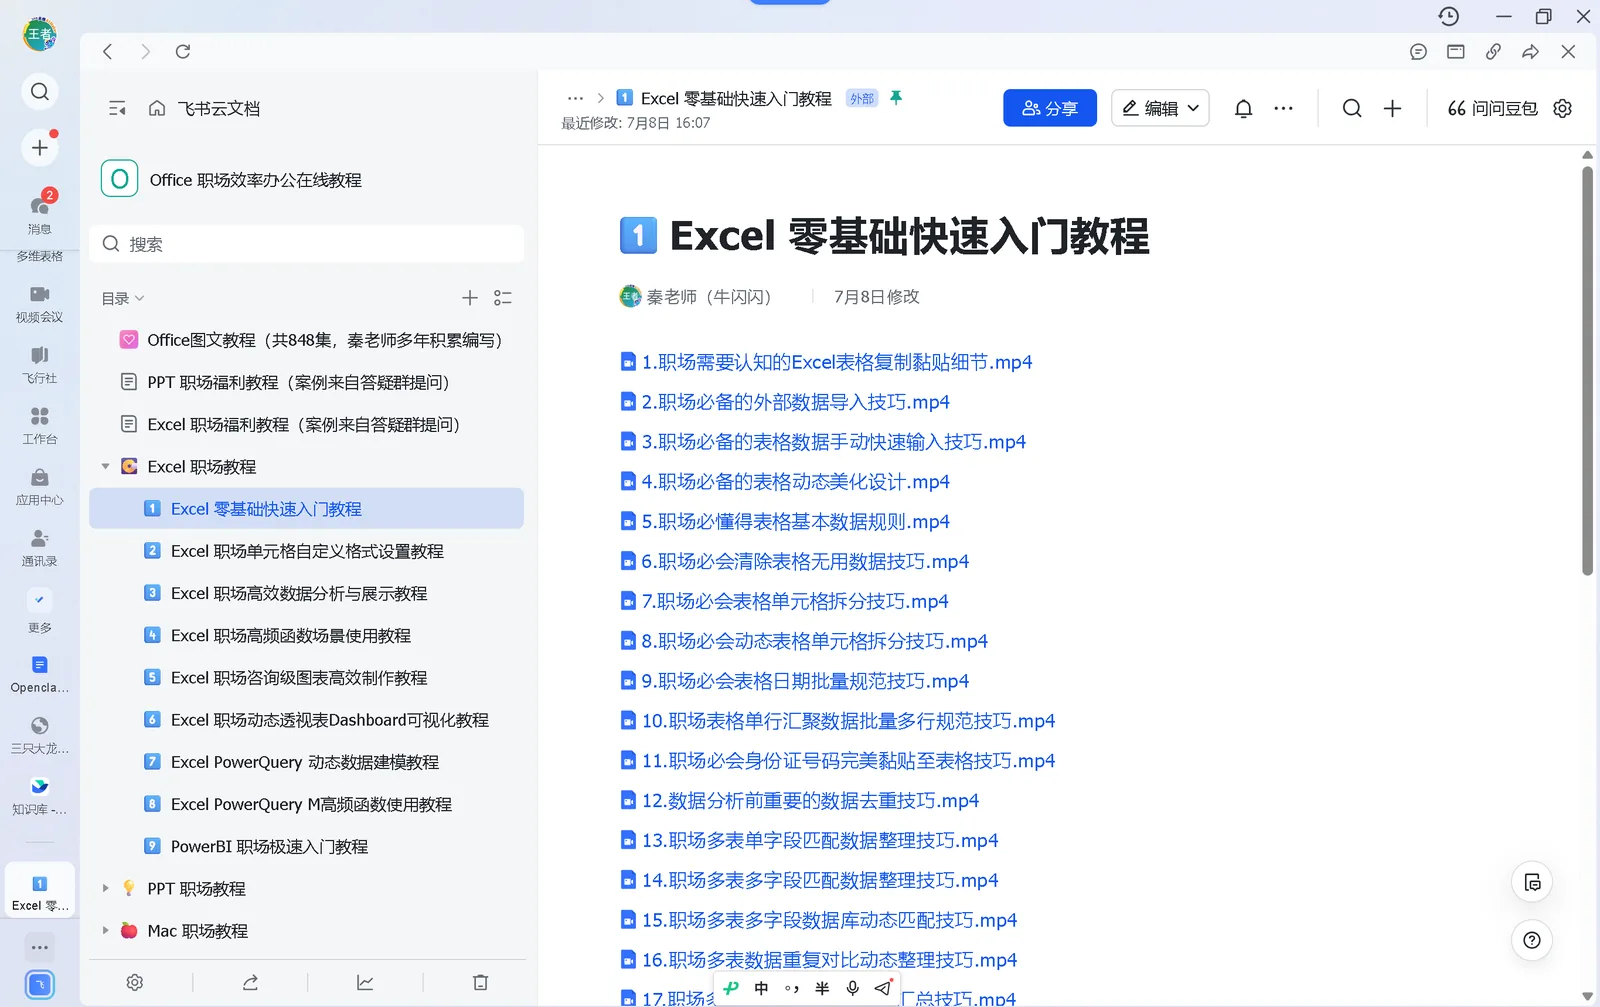Open PPT 职场福利教程 page in tree
This screenshot has width=1600, height=1007.
(307, 382)
